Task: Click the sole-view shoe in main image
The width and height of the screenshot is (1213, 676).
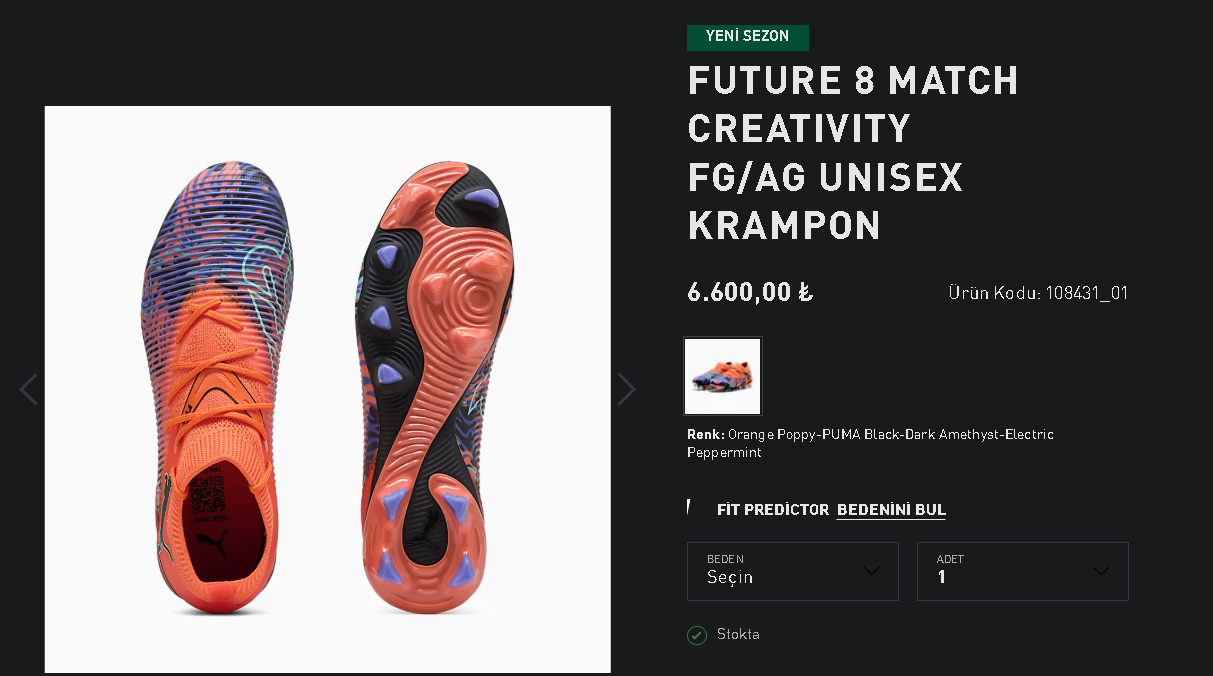Action: tap(435, 390)
